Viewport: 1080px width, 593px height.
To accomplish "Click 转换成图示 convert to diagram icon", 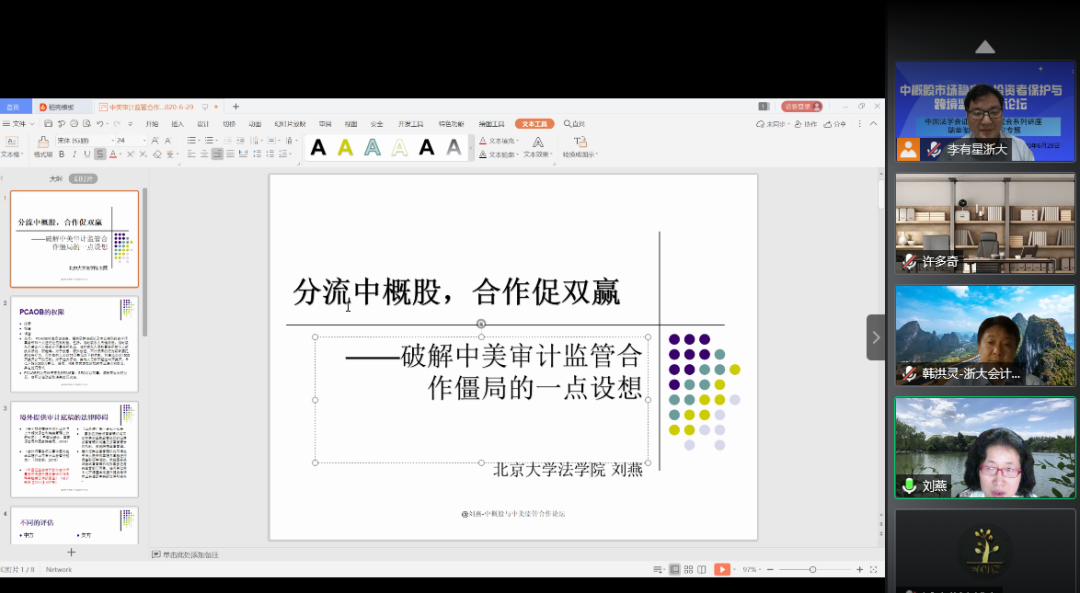I will (581, 141).
